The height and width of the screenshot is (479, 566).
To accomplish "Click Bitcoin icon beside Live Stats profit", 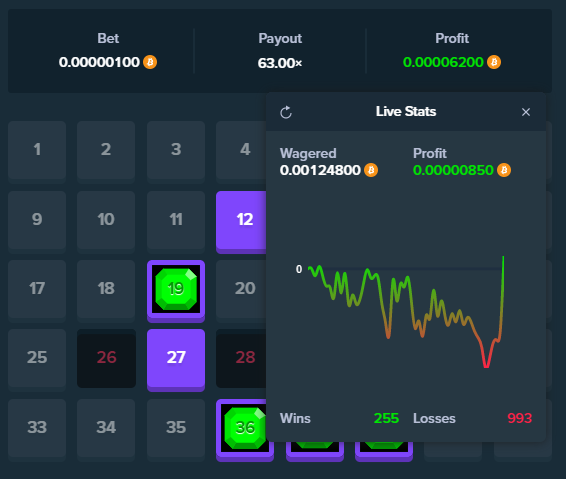I will [504, 170].
